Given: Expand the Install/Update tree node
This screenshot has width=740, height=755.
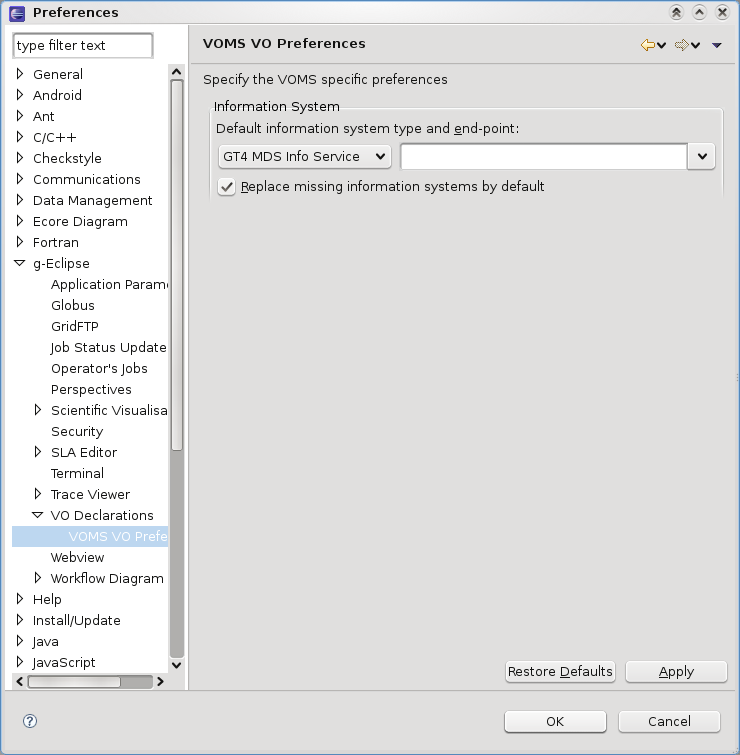Looking at the screenshot, I should click(x=20, y=620).
